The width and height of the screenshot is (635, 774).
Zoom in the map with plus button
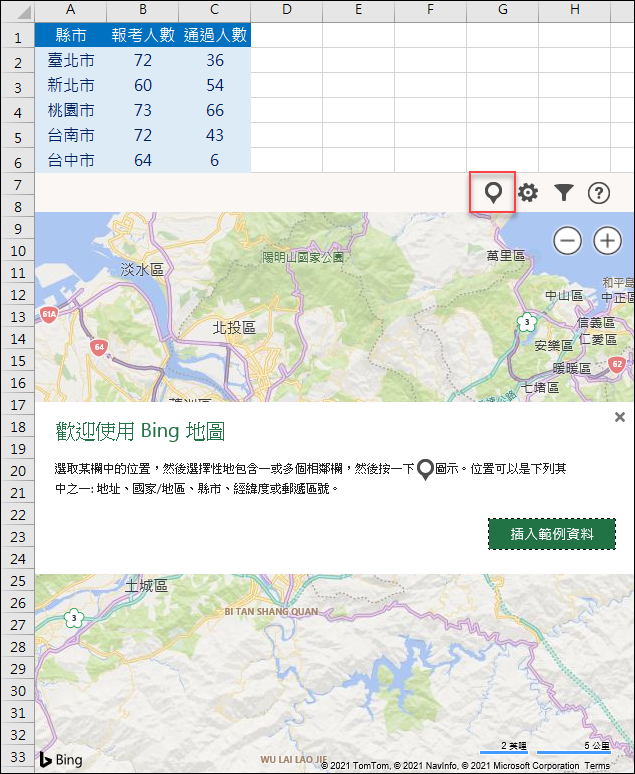607,240
